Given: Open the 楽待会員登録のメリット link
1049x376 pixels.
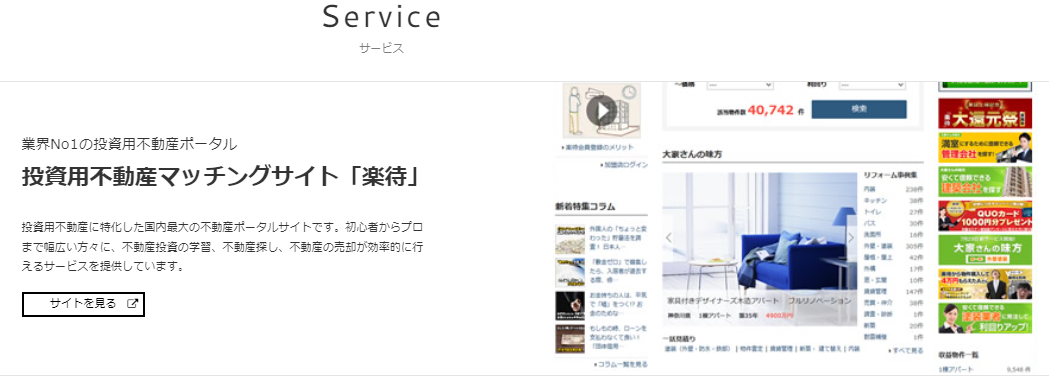Looking at the screenshot, I should click(x=597, y=147).
